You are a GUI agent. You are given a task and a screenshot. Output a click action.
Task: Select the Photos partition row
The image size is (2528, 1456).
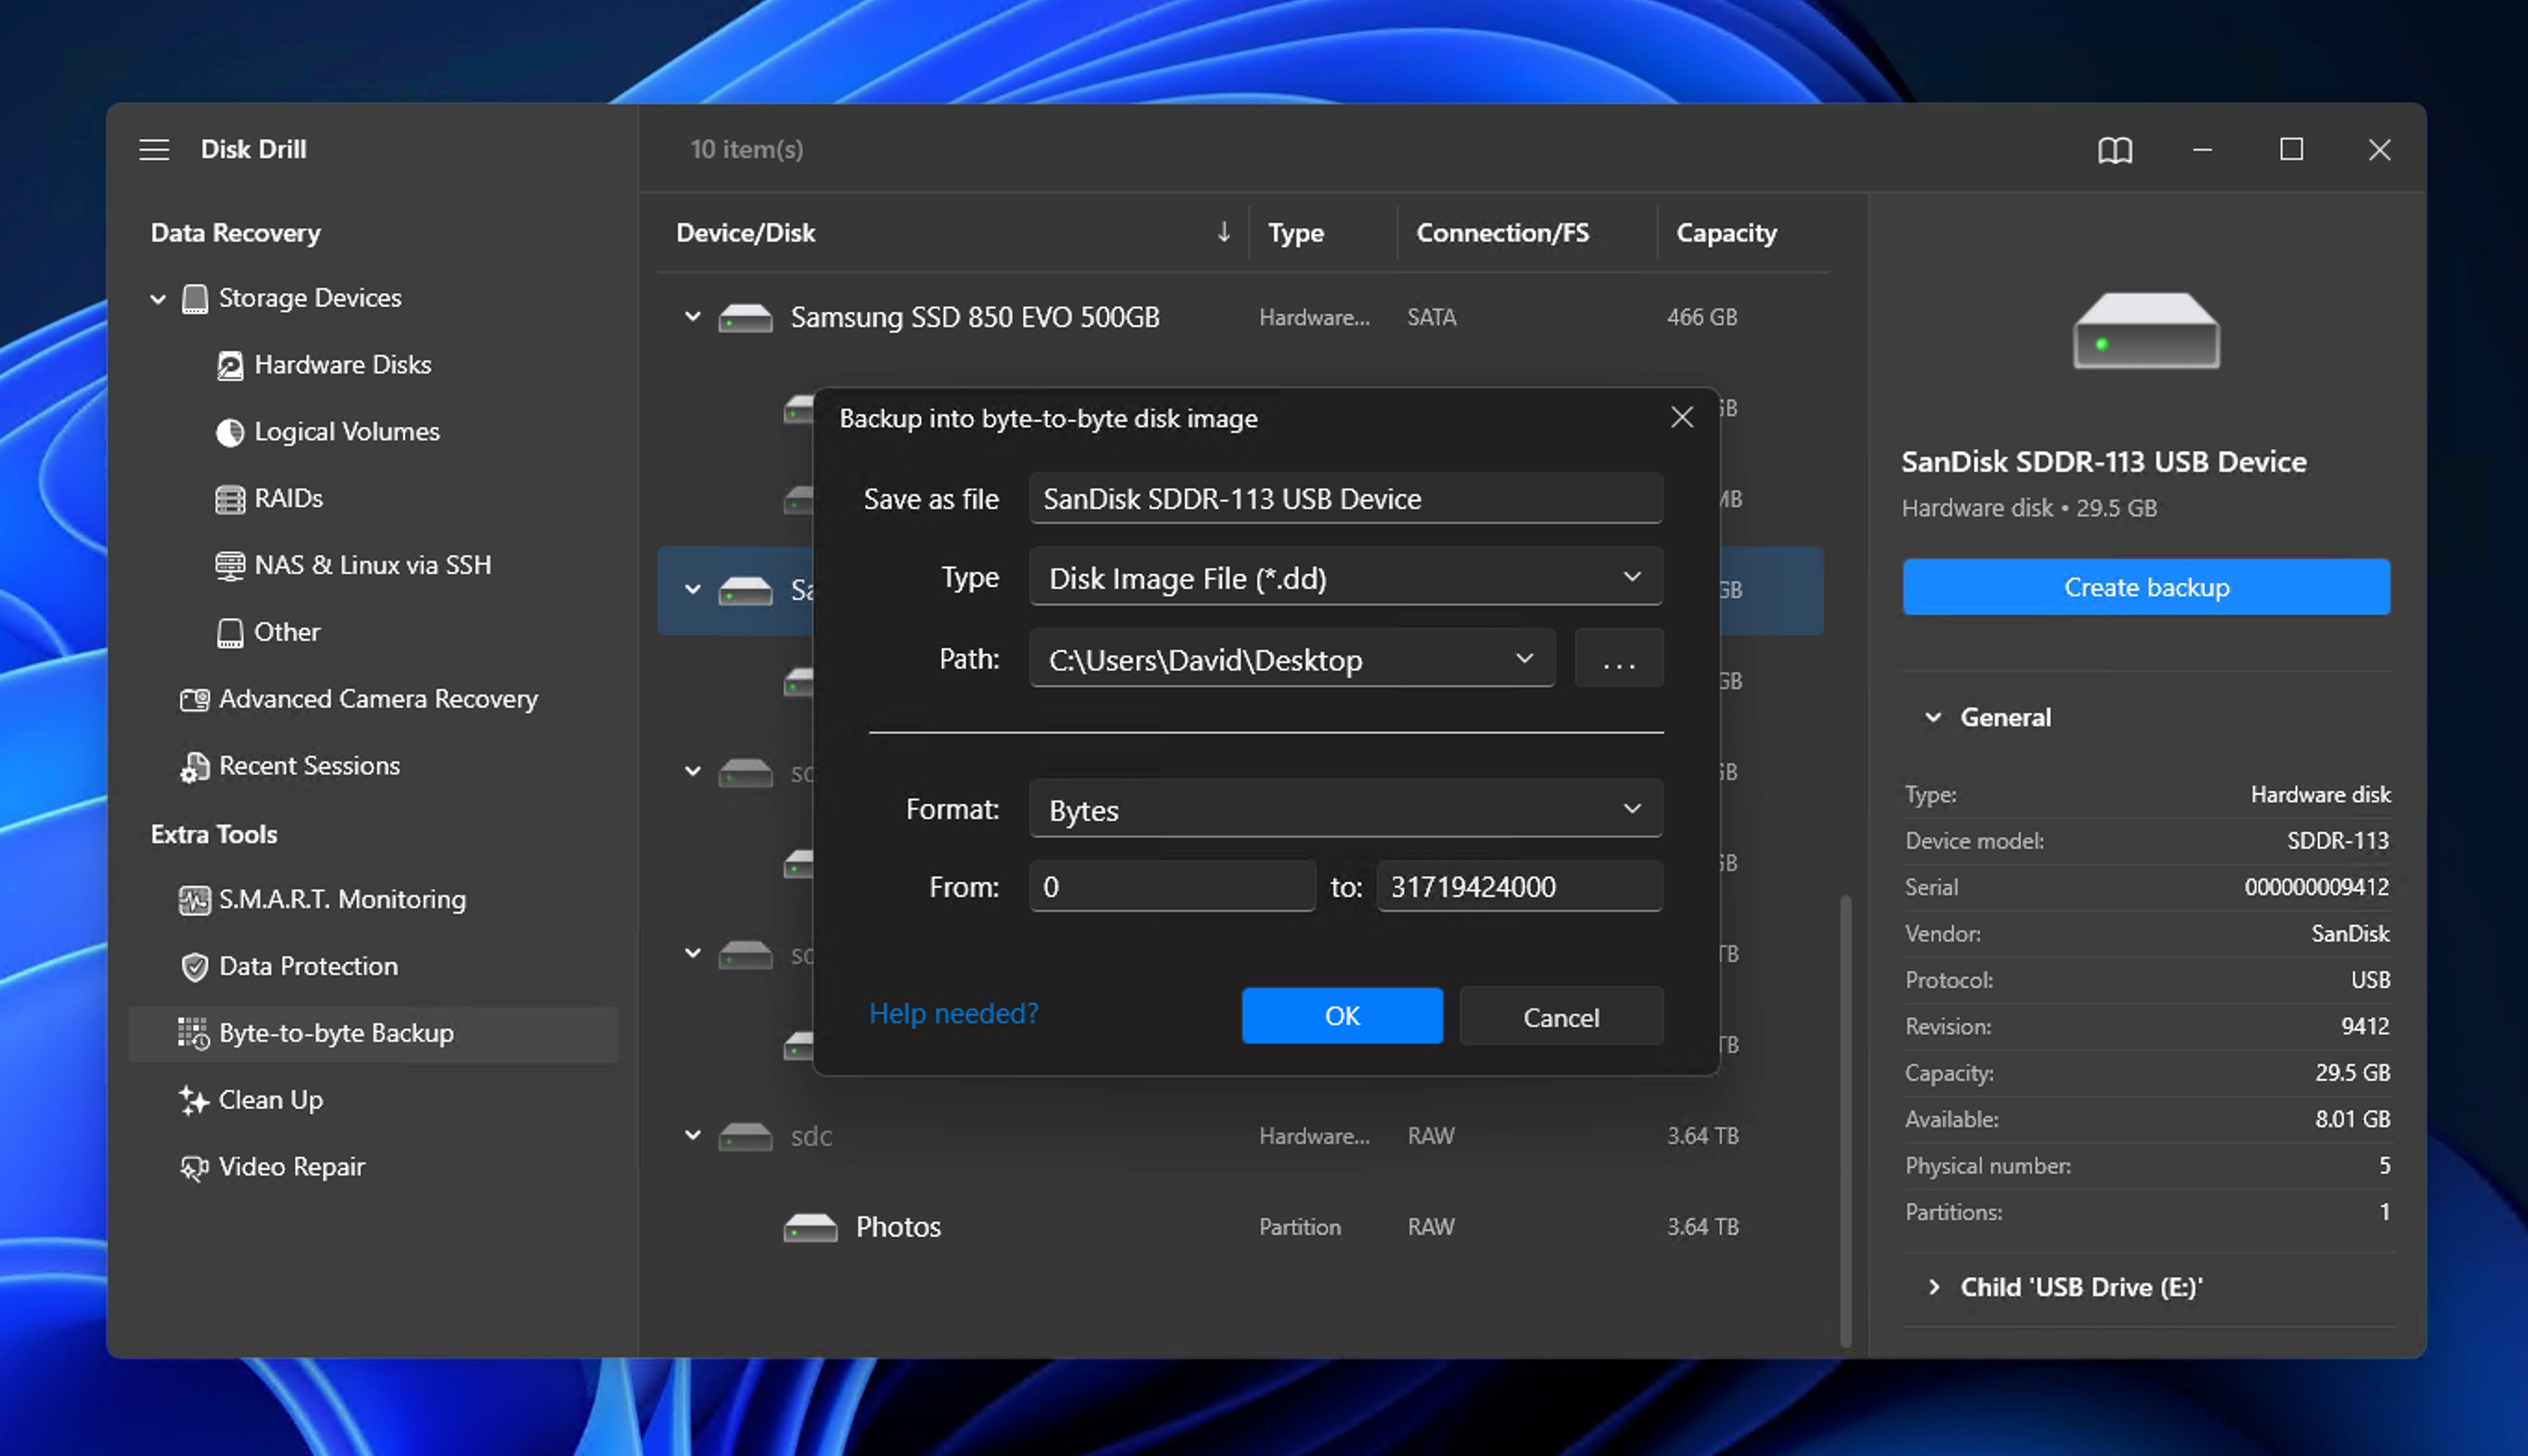coord(1240,1227)
